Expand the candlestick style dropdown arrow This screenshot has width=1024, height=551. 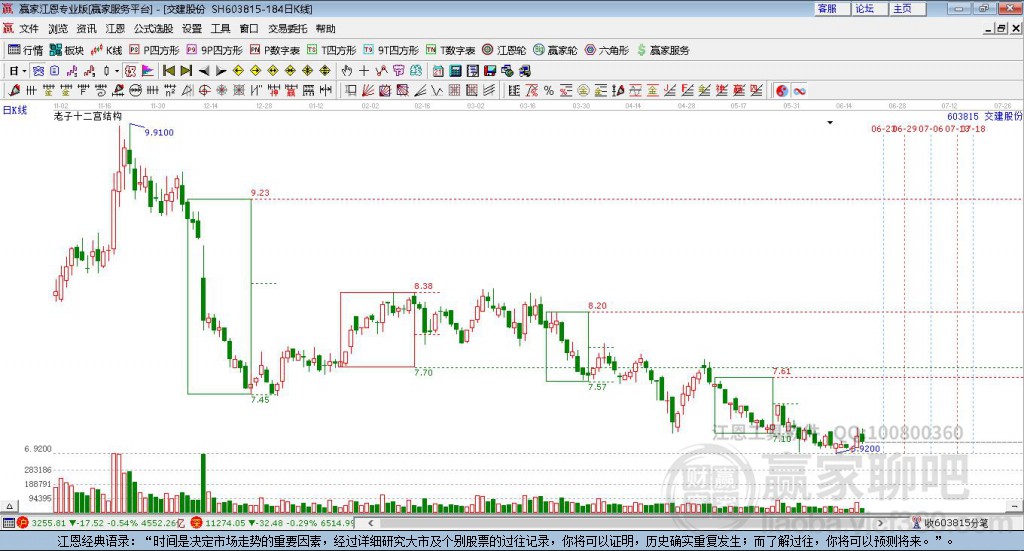point(117,71)
